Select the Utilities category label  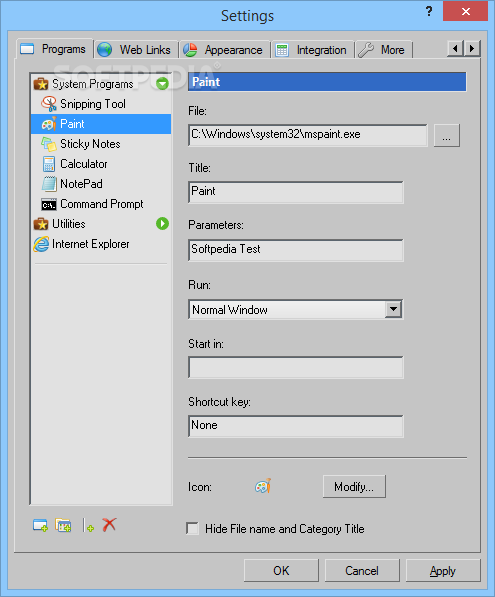tap(69, 224)
